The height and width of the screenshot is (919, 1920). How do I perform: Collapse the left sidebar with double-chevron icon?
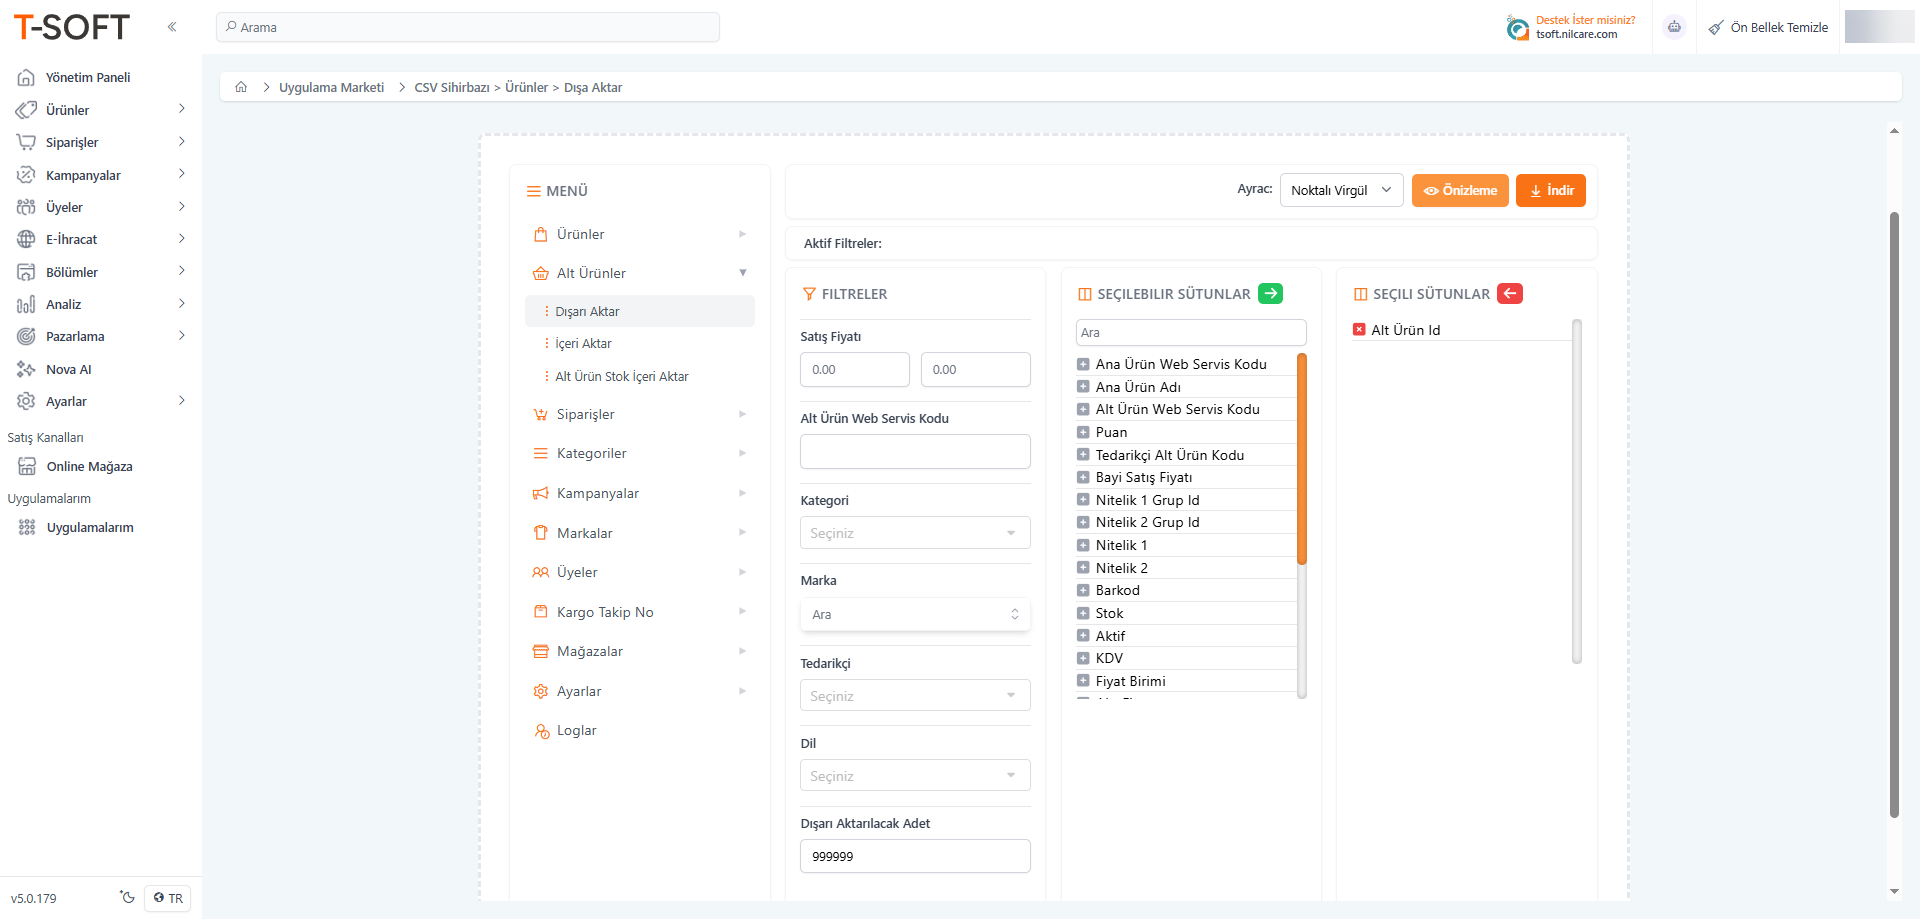[x=172, y=27]
